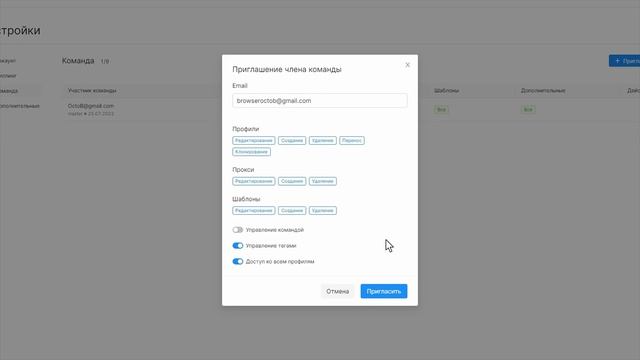Click the green Все badge under Дополнительные column
640x360 pixels.
click(528, 110)
